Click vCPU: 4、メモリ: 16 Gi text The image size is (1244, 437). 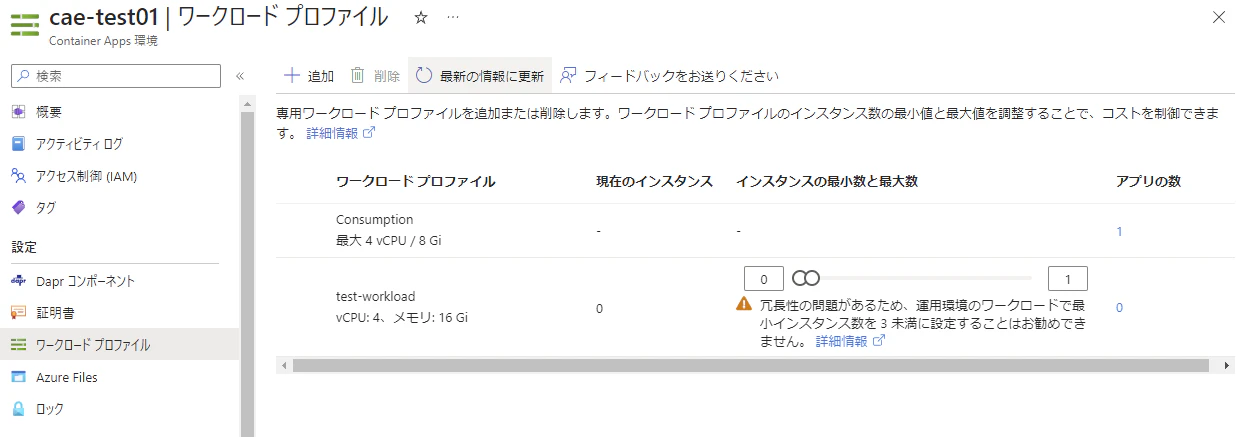pyautogui.click(x=402, y=318)
